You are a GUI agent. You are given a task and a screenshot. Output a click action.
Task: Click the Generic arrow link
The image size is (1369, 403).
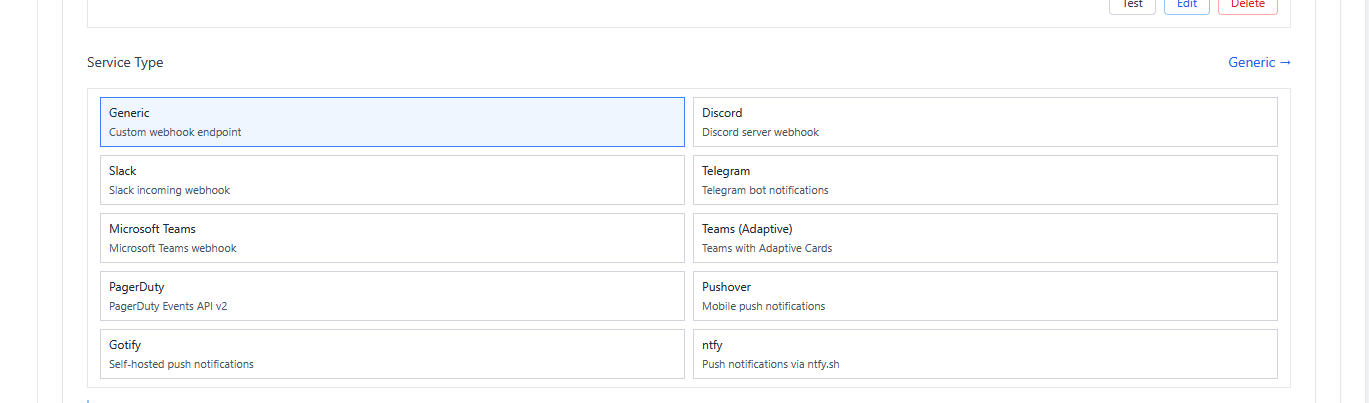tap(1259, 62)
